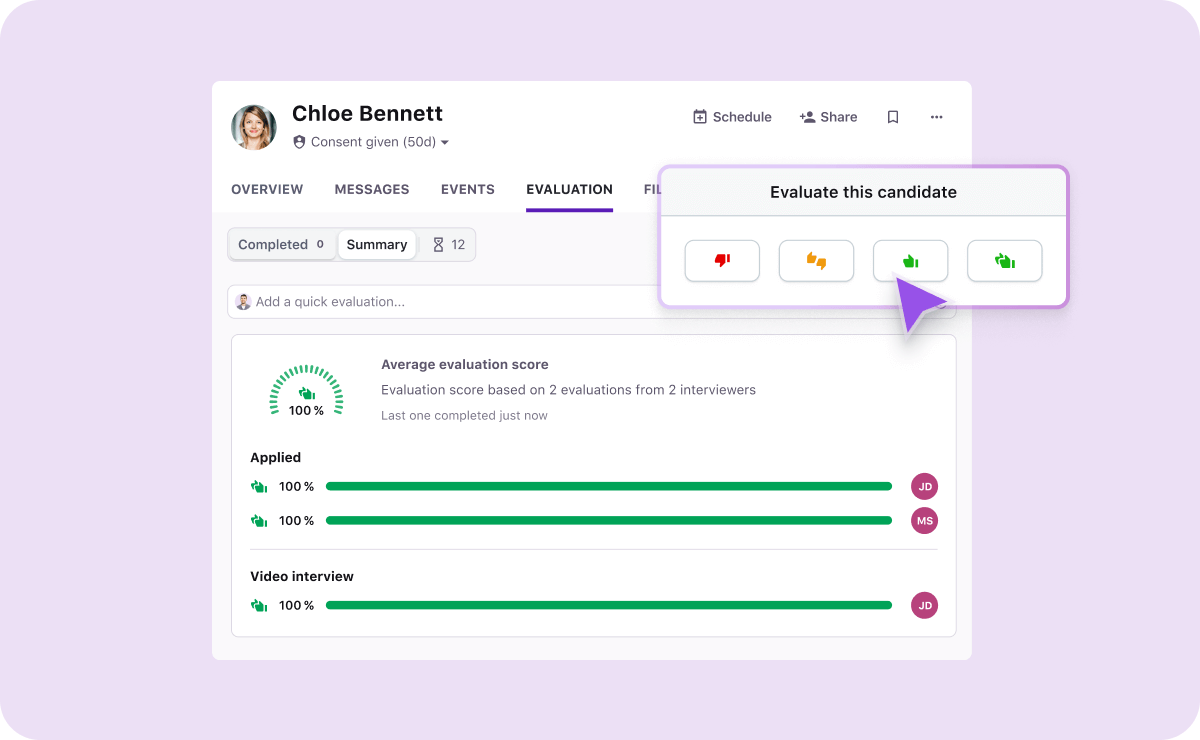Share the candidate profile
The width and height of the screenshot is (1200, 740).
tap(828, 117)
